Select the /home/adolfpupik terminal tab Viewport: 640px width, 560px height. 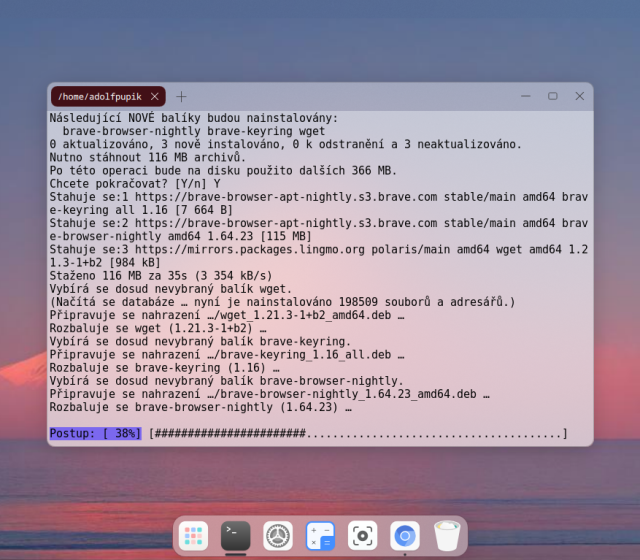tap(100, 97)
